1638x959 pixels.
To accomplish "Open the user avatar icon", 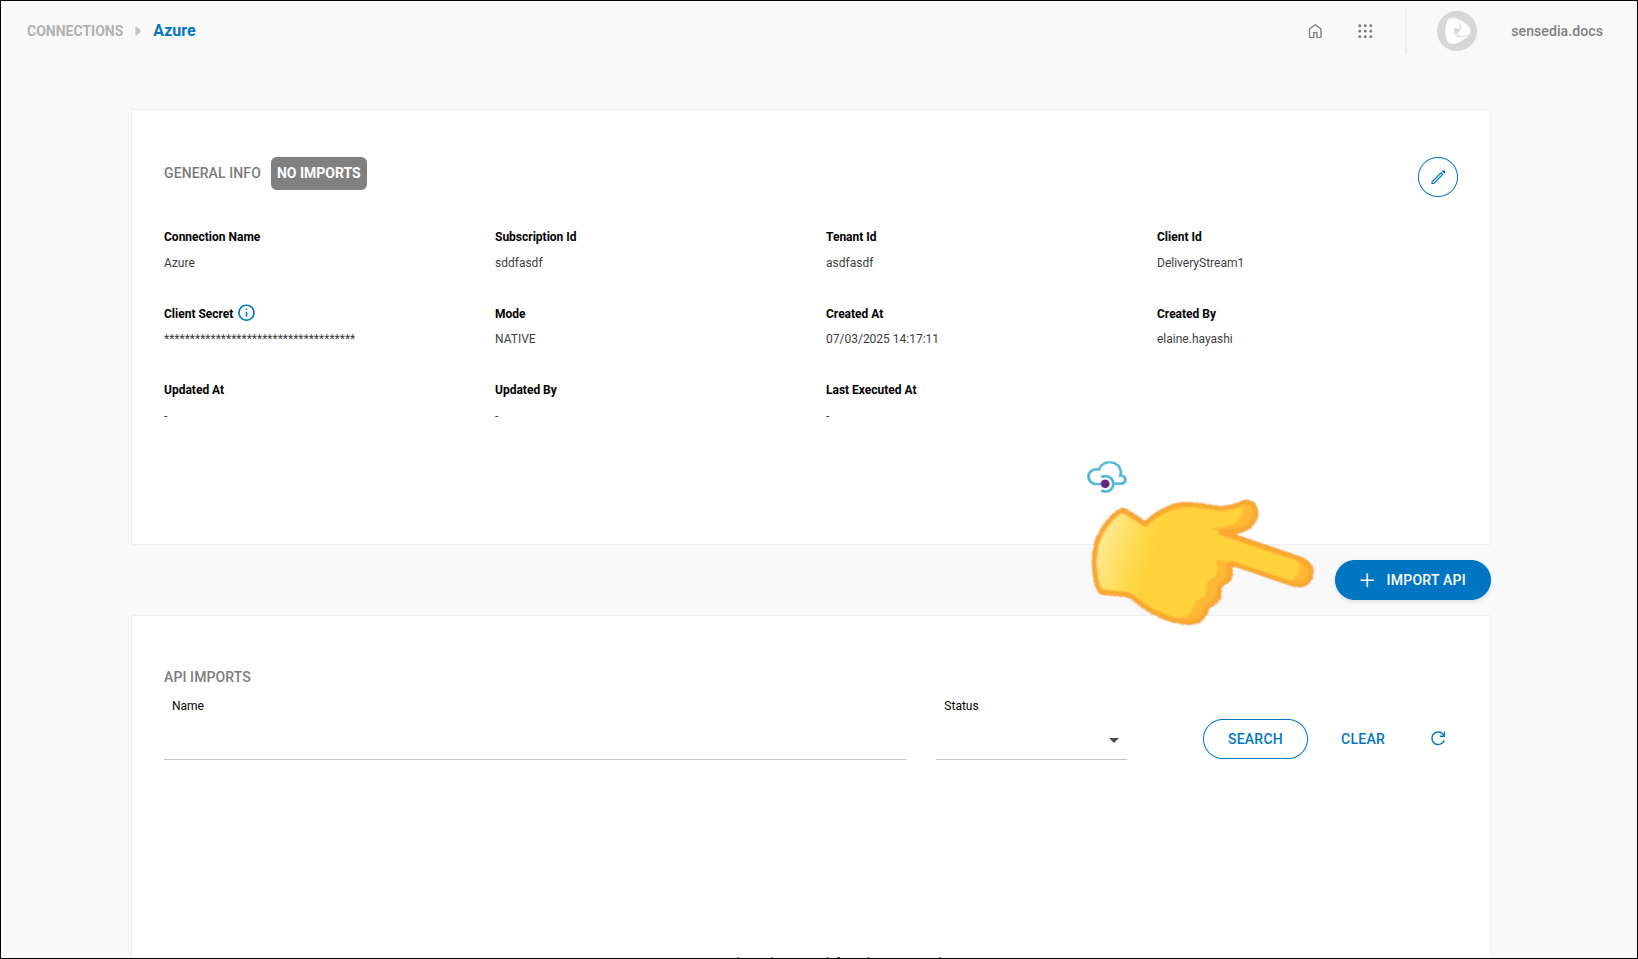I will click(x=1457, y=31).
